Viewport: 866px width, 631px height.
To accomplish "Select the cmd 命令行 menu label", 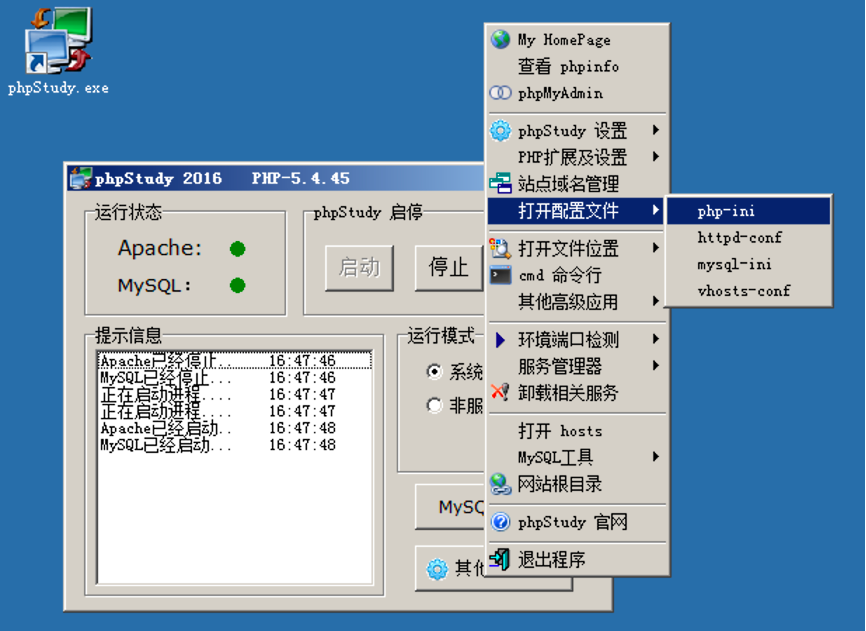I will 559,275.
